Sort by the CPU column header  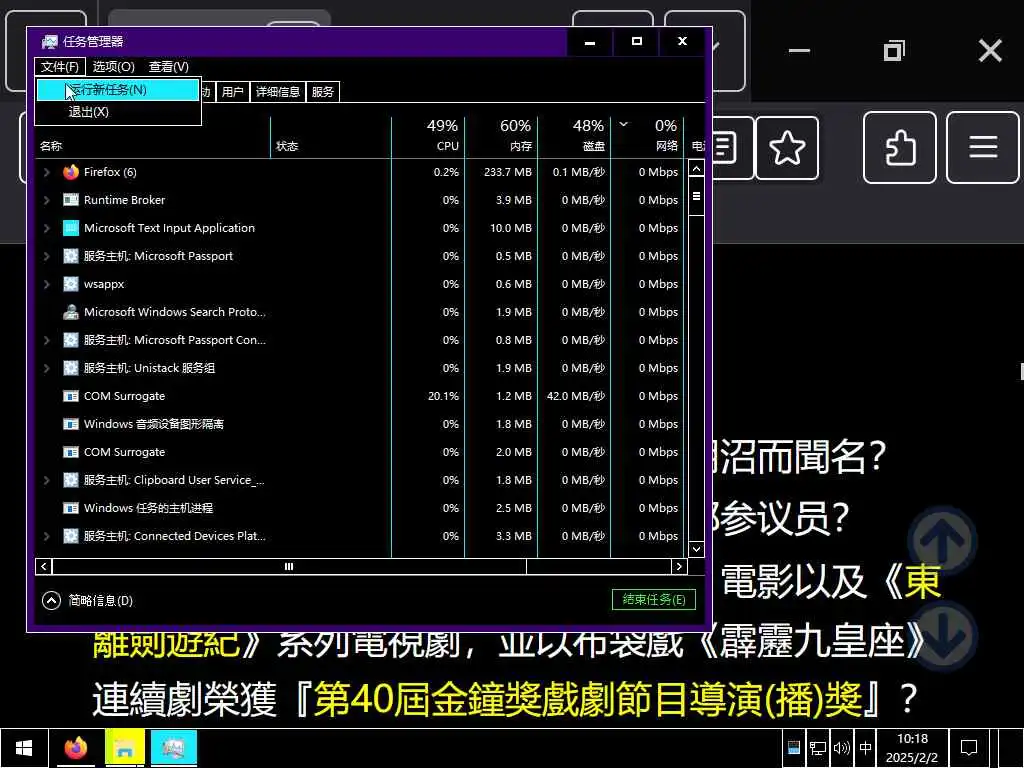coord(428,136)
